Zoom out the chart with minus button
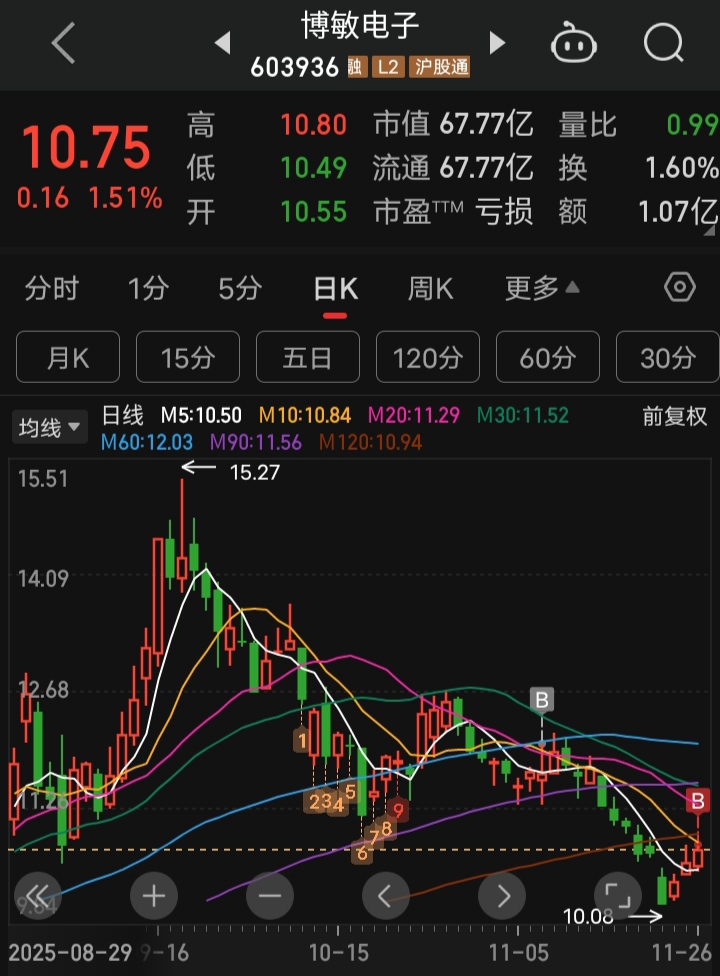 click(269, 896)
